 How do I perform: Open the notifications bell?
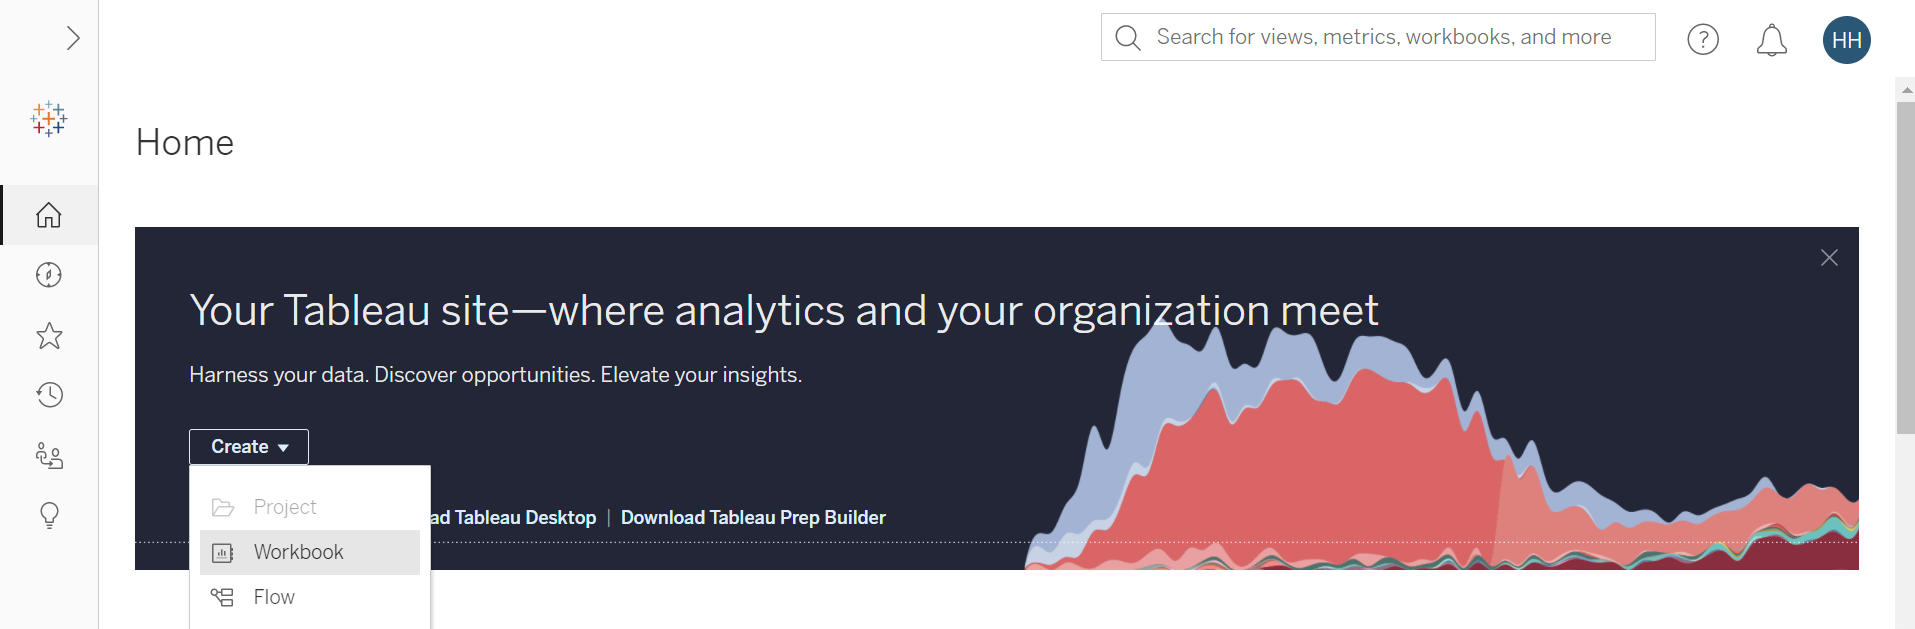coord(1771,39)
